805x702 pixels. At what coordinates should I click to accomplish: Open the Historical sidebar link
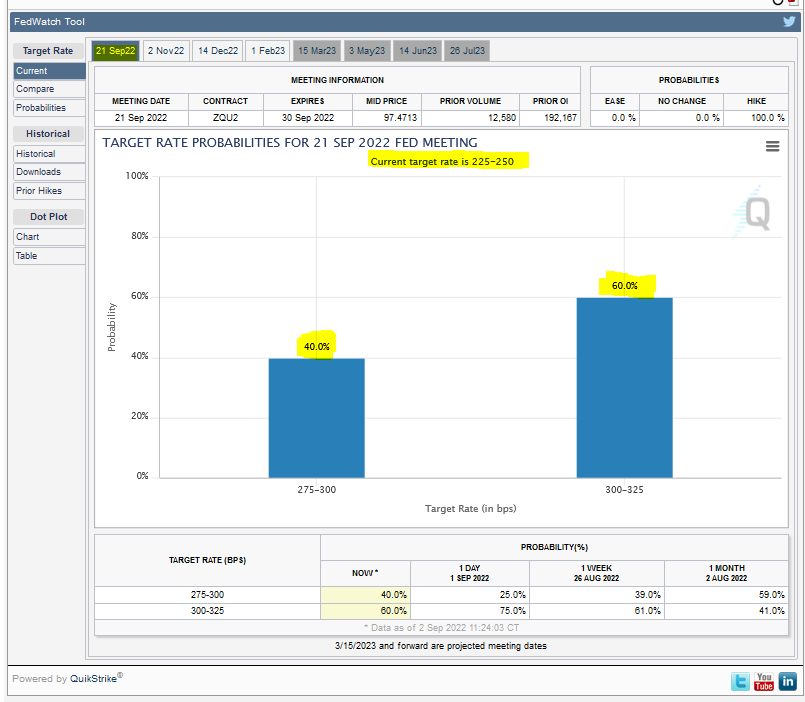click(x=49, y=154)
